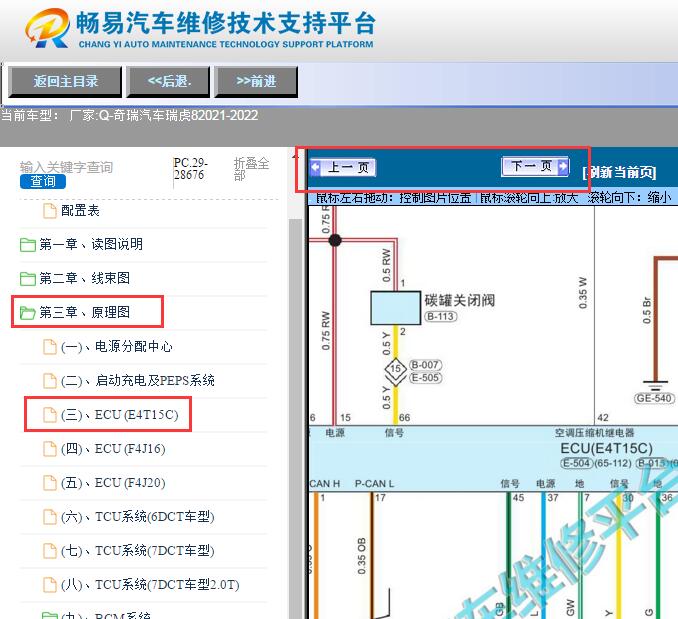Expand 第一章、读图说明 chapter
The image size is (678, 619).
tap(91, 244)
